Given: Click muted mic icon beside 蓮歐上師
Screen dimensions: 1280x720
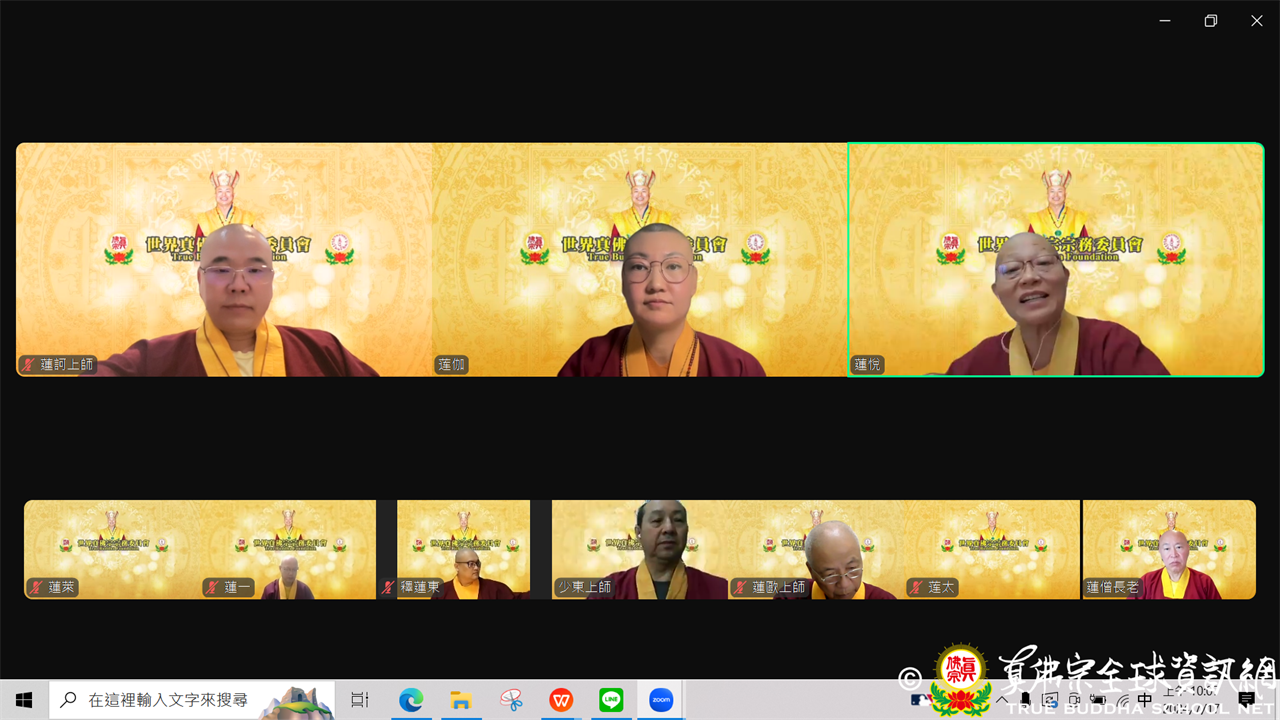Looking at the screenshot, I should pos(741,587).
